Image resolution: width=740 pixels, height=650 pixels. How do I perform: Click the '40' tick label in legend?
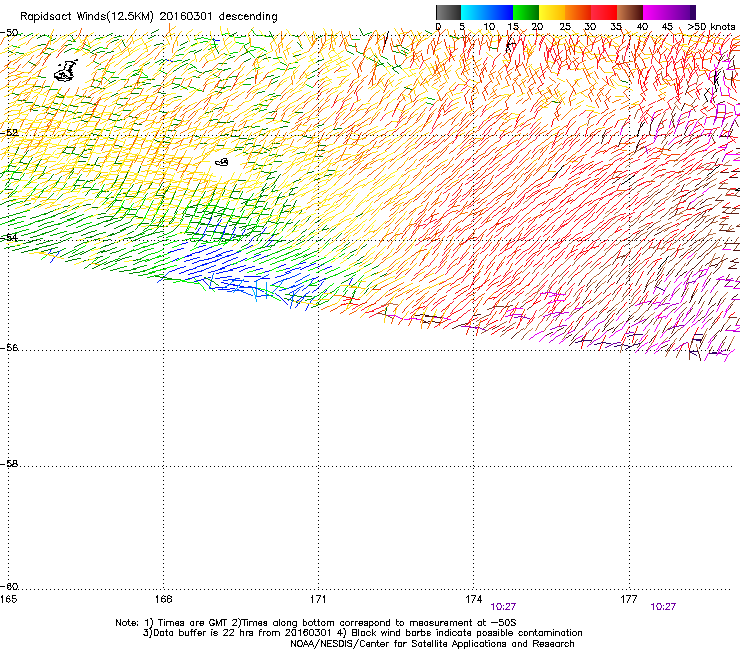[x=642, y=27]
